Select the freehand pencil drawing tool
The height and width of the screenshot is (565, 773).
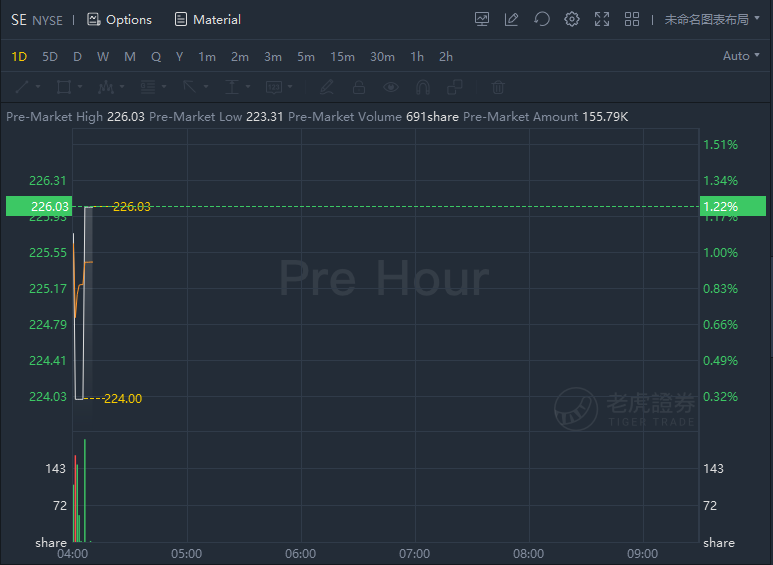327,87
